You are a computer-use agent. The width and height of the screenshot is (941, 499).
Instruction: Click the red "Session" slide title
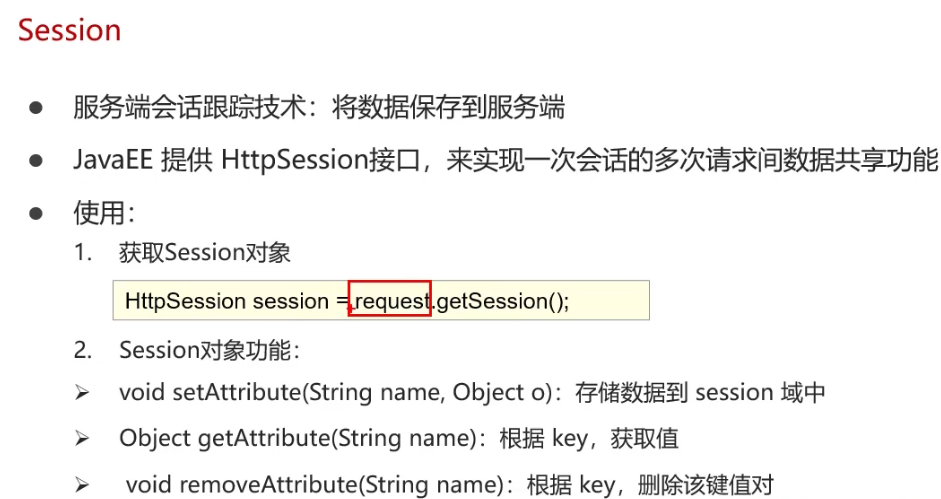(69, 31)
